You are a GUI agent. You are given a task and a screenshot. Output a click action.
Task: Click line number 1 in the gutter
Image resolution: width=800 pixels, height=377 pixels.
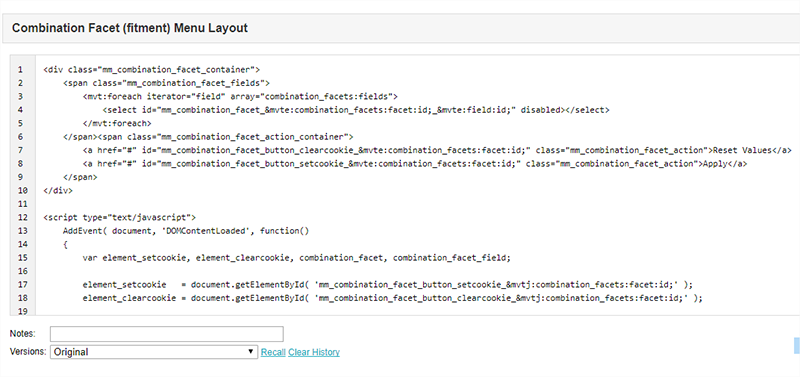tap(20, 69)
